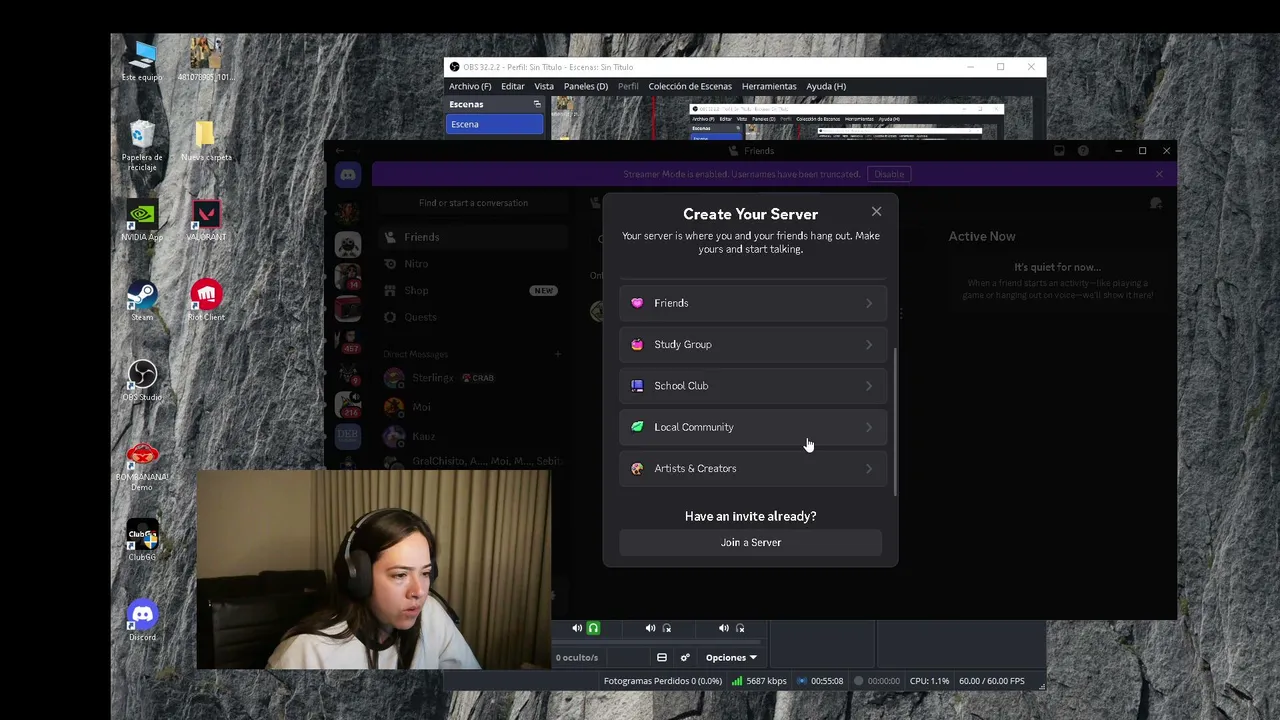Screen dimensions: 1280x720
Task: Open Discord home logo button
Action: click(348, 175)
